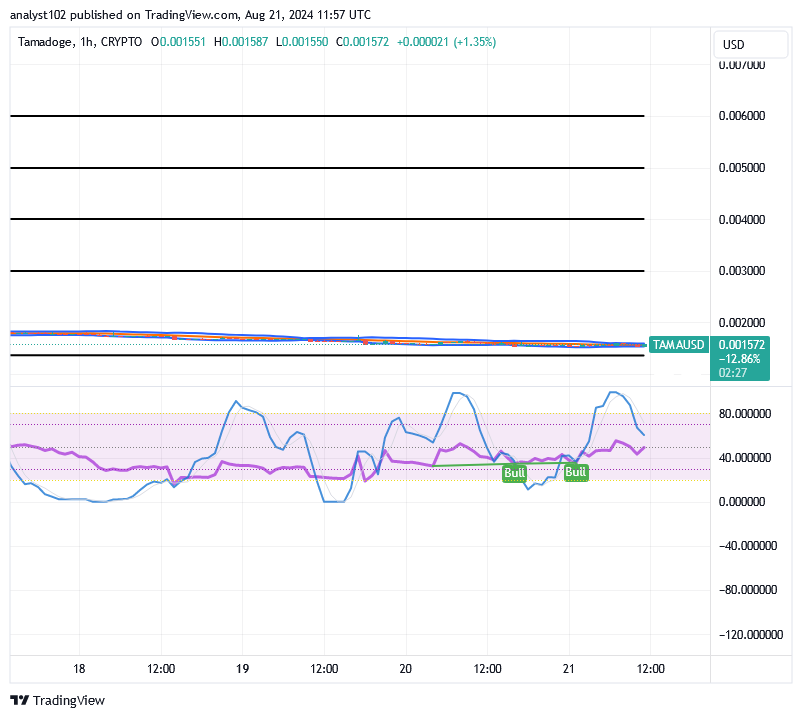This screenshot has height=718, width=802.
Task: Click the -120.000000 indicator scale label
Action: pos(746,635)
